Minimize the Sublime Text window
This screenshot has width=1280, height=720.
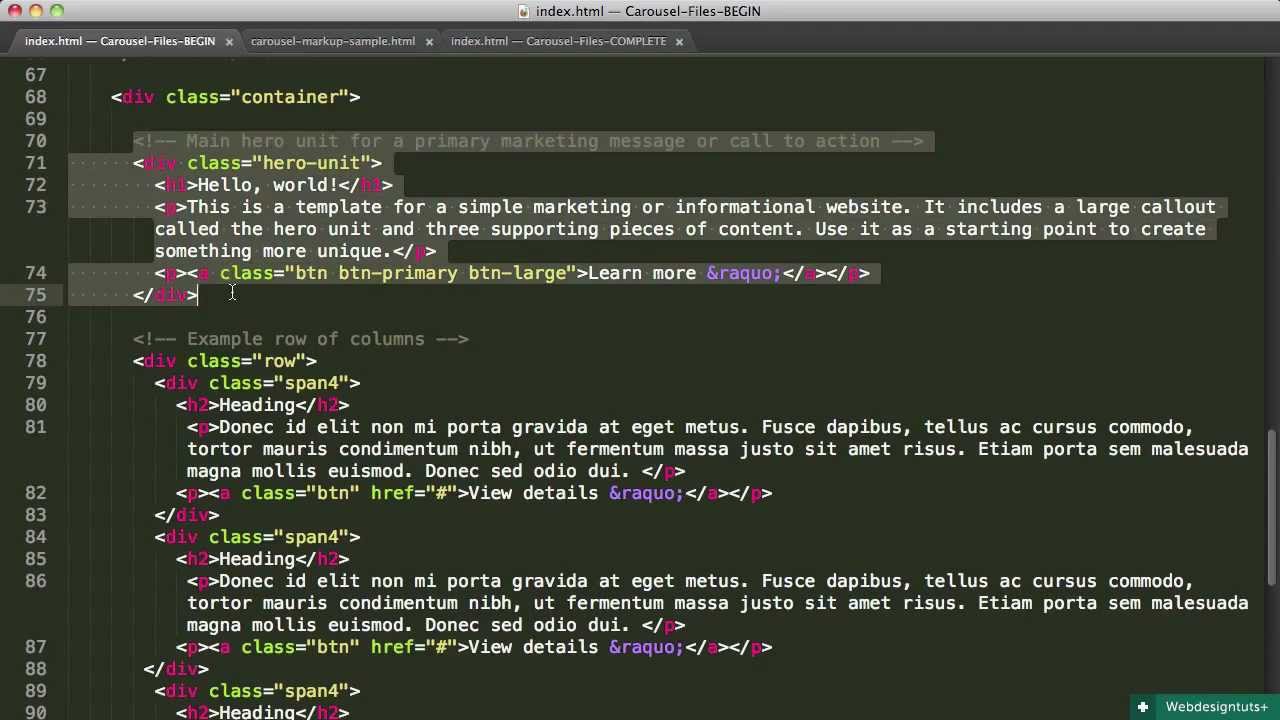tap(36, 11)
